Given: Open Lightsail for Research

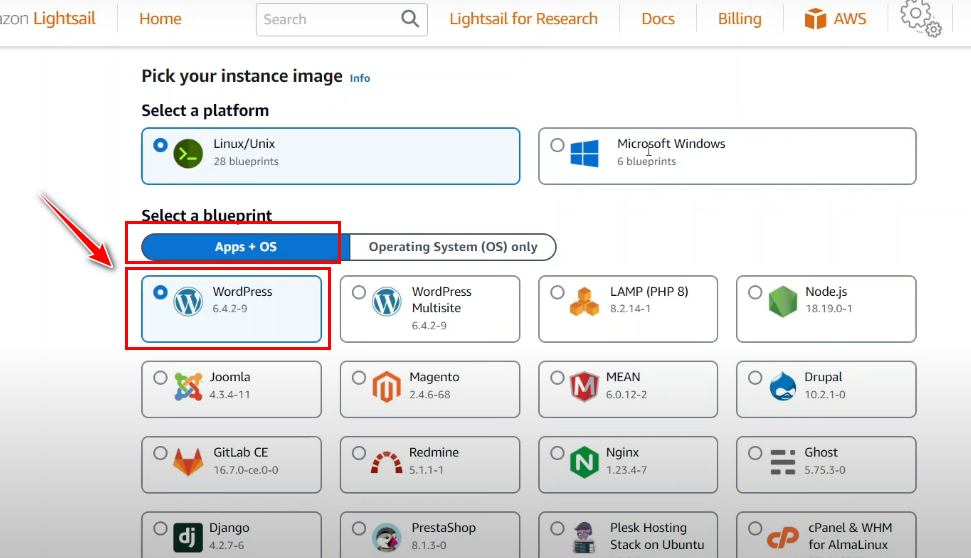Looking at the screenshot, I should pos(523,19).
